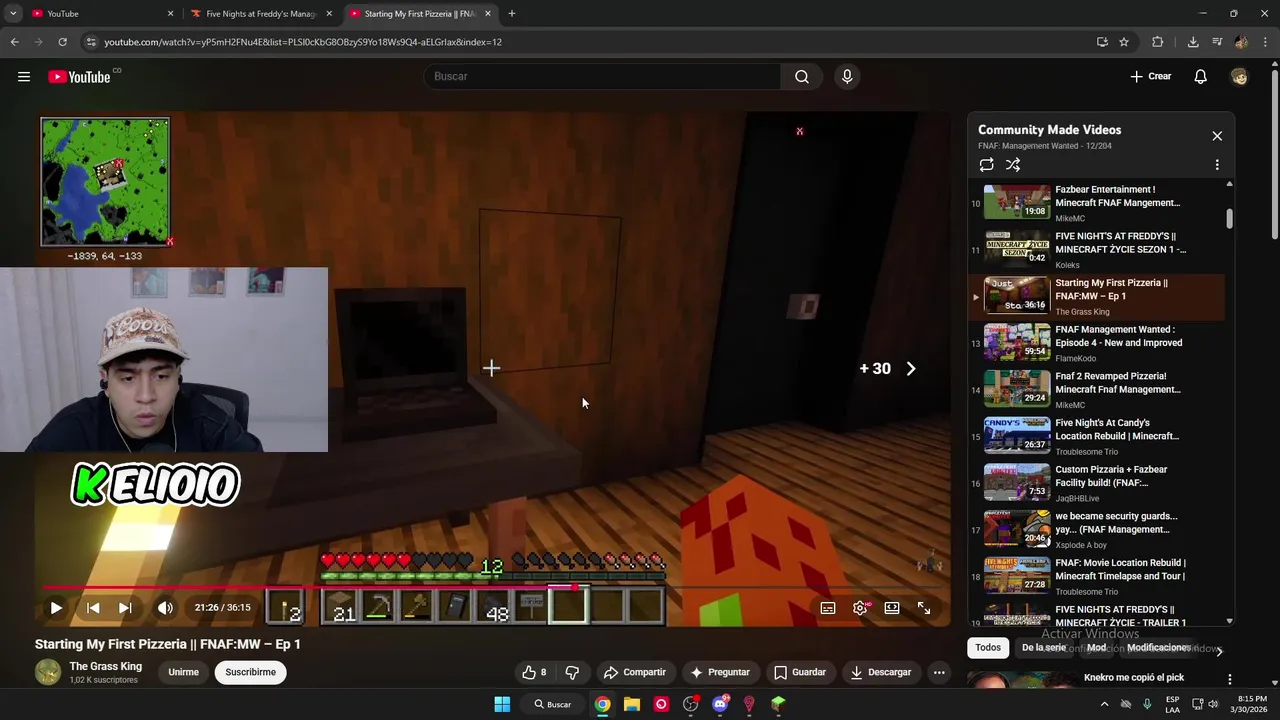Toggle playlist loop

987,165
